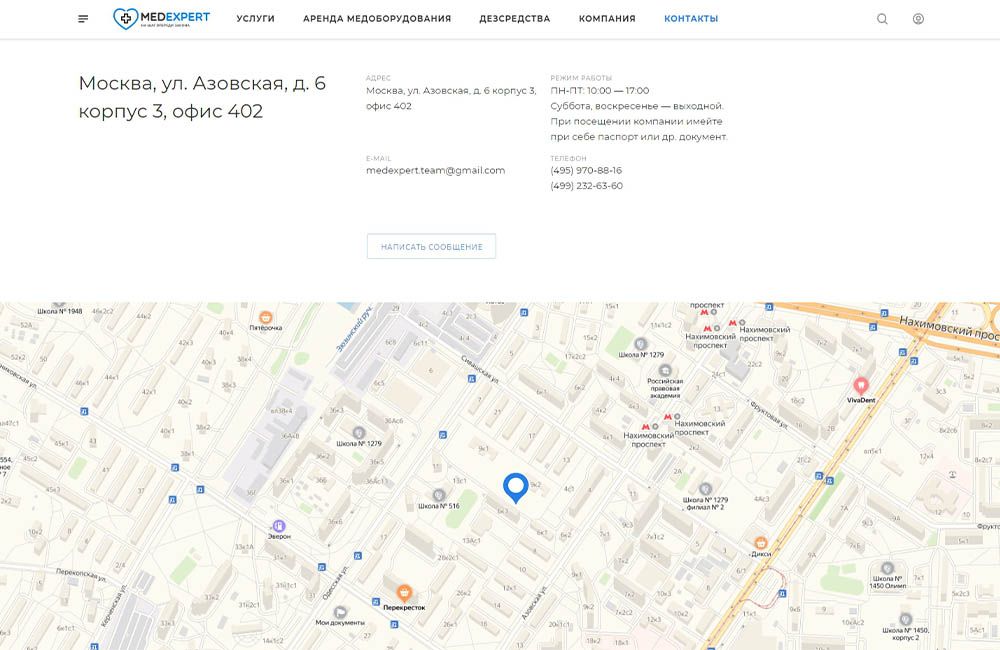Select the Мои документы map marker

(x=341, y=611)
